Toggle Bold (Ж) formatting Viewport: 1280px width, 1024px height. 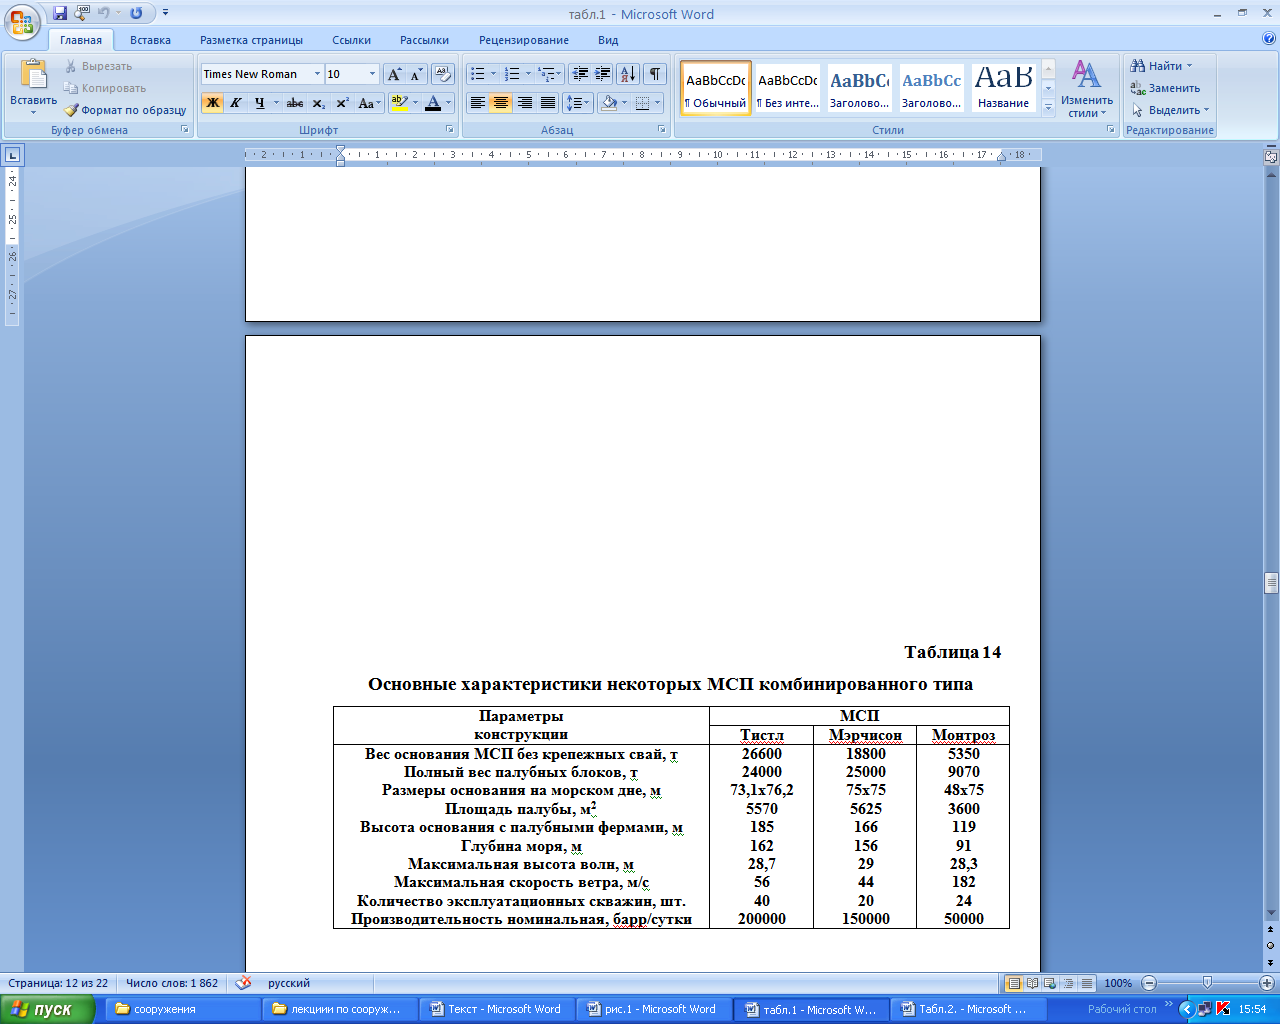click(212, 103)
